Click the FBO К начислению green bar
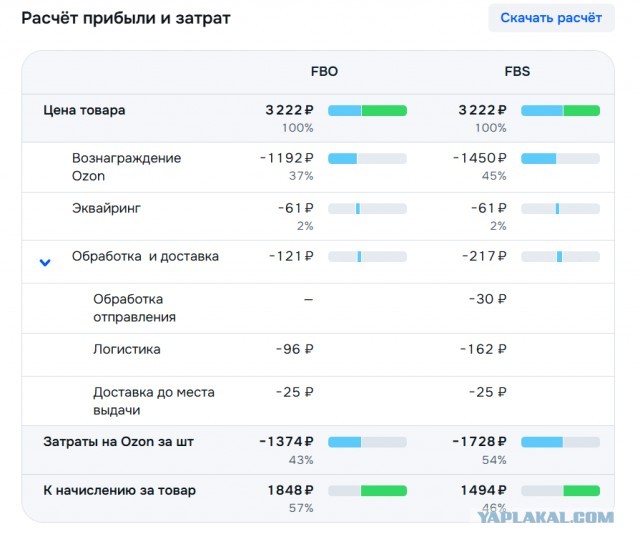 click(383, 491)
